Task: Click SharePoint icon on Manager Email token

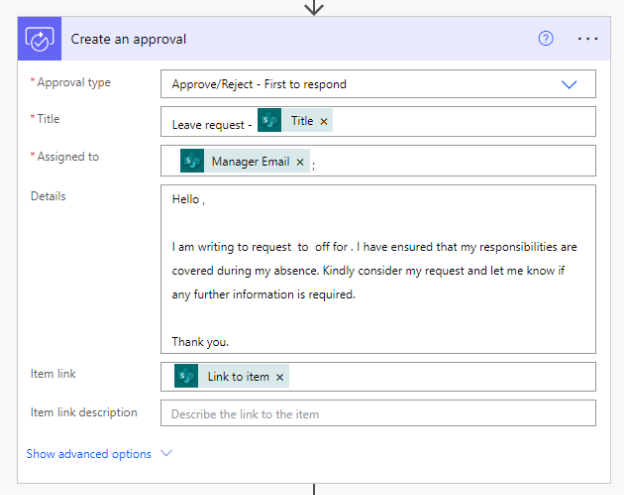Action: pyautogui.click(x=192, y=161)
